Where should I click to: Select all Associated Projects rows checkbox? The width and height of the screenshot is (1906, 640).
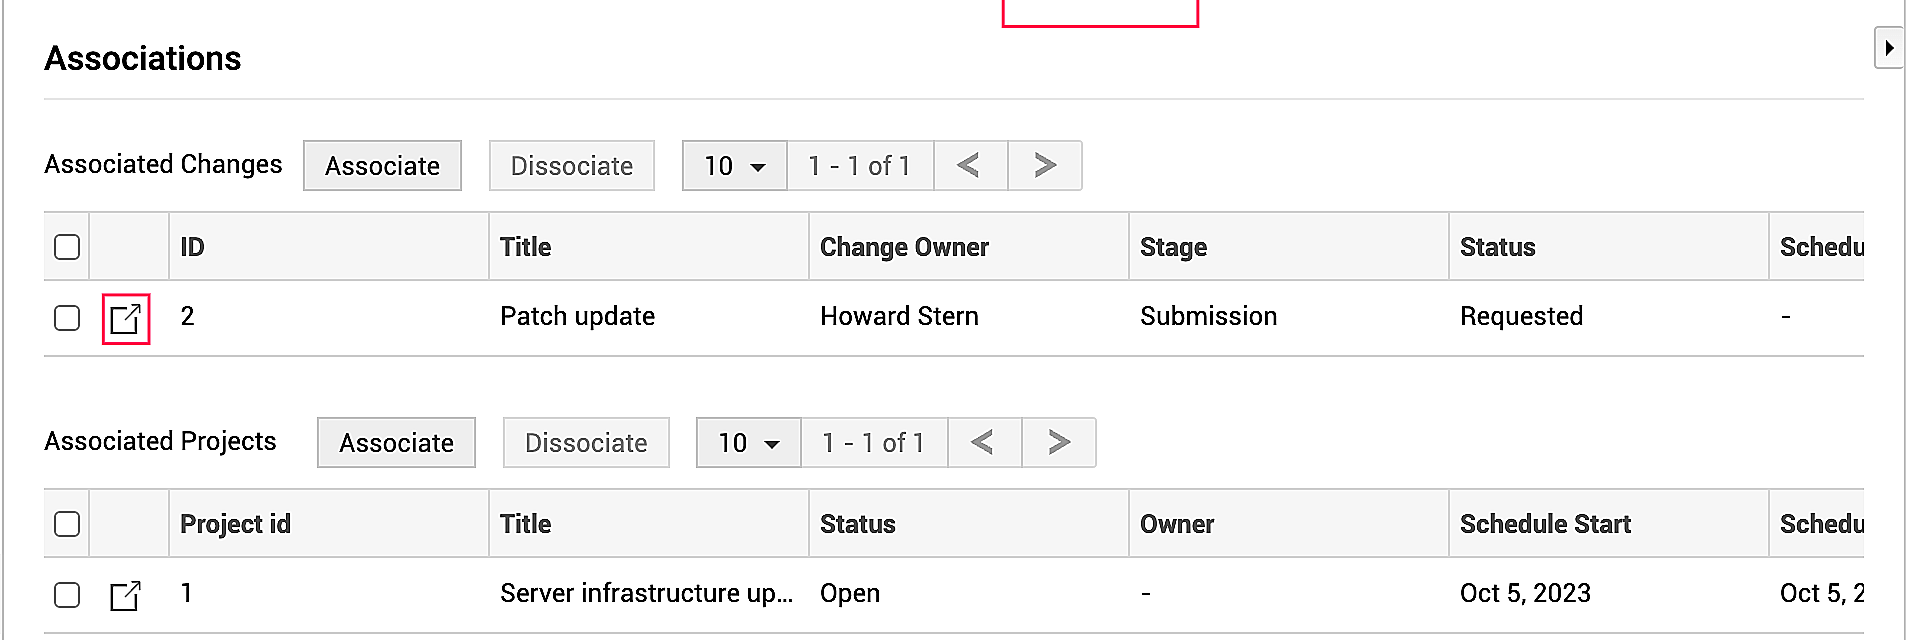coord(67,524)
